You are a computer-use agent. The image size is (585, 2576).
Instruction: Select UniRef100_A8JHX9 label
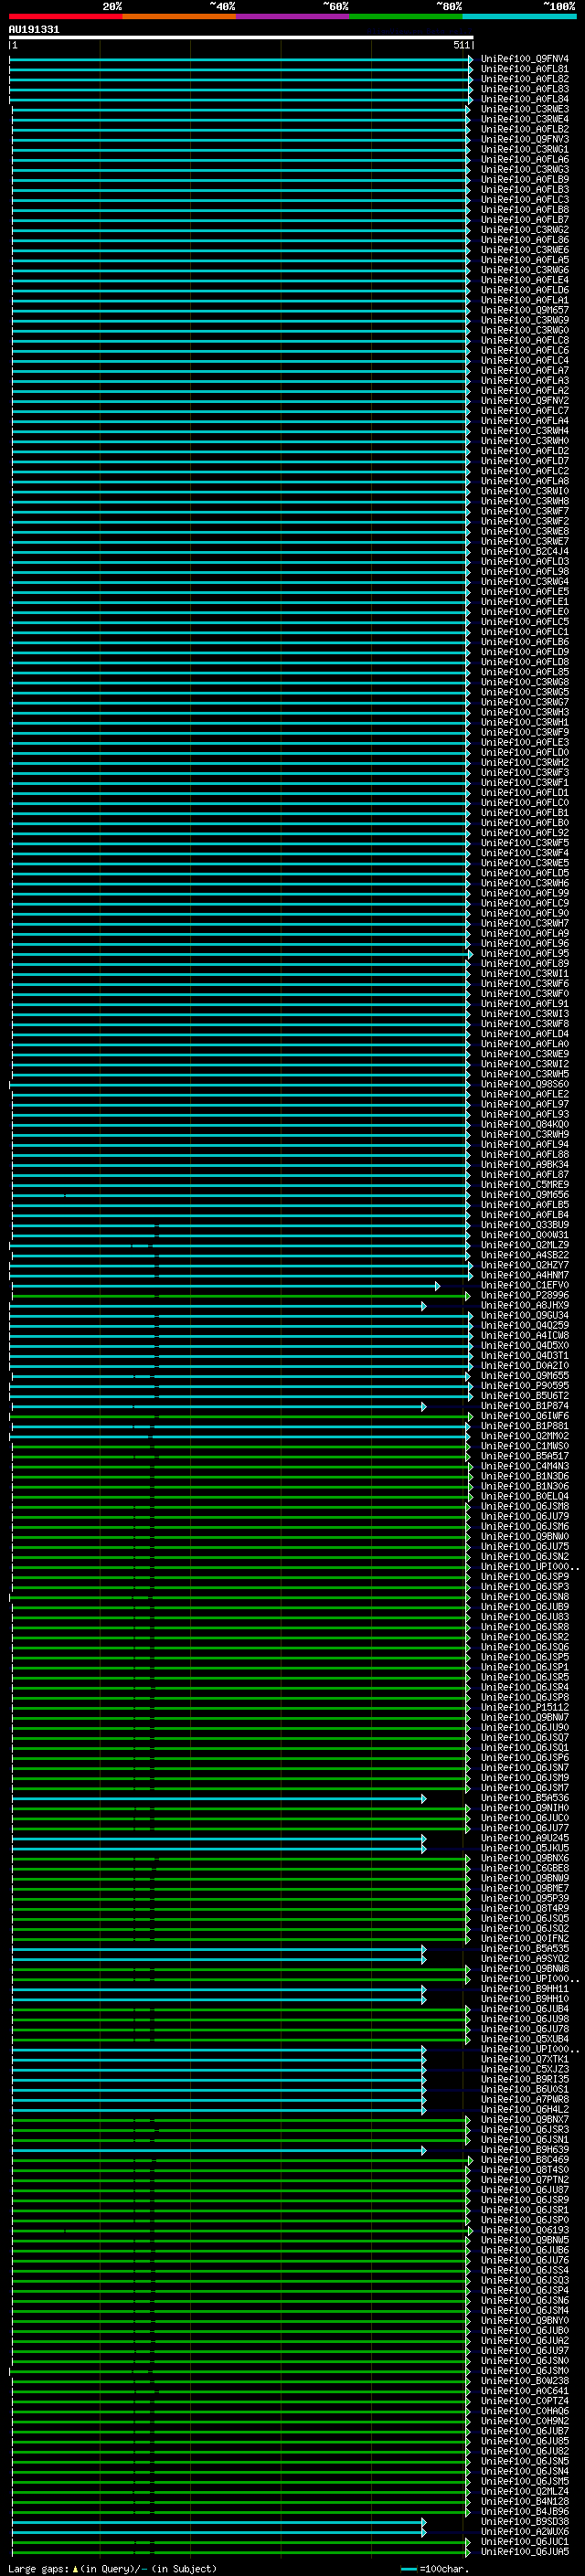(x=525, y=1306)
